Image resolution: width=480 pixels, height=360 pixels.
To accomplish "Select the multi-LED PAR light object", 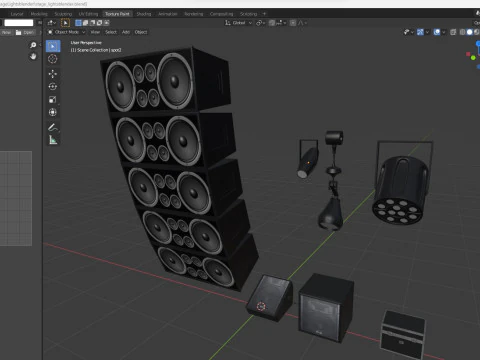I will (401, 187).
